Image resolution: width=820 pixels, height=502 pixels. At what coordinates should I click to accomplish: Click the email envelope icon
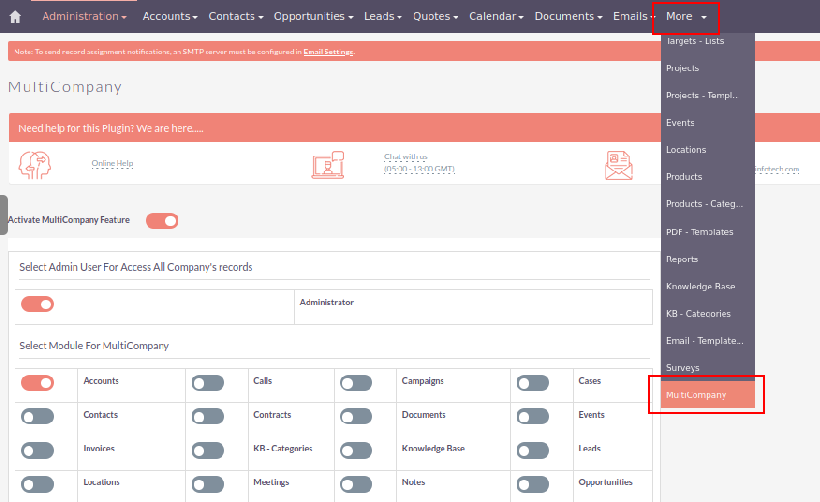coord(619,165)
